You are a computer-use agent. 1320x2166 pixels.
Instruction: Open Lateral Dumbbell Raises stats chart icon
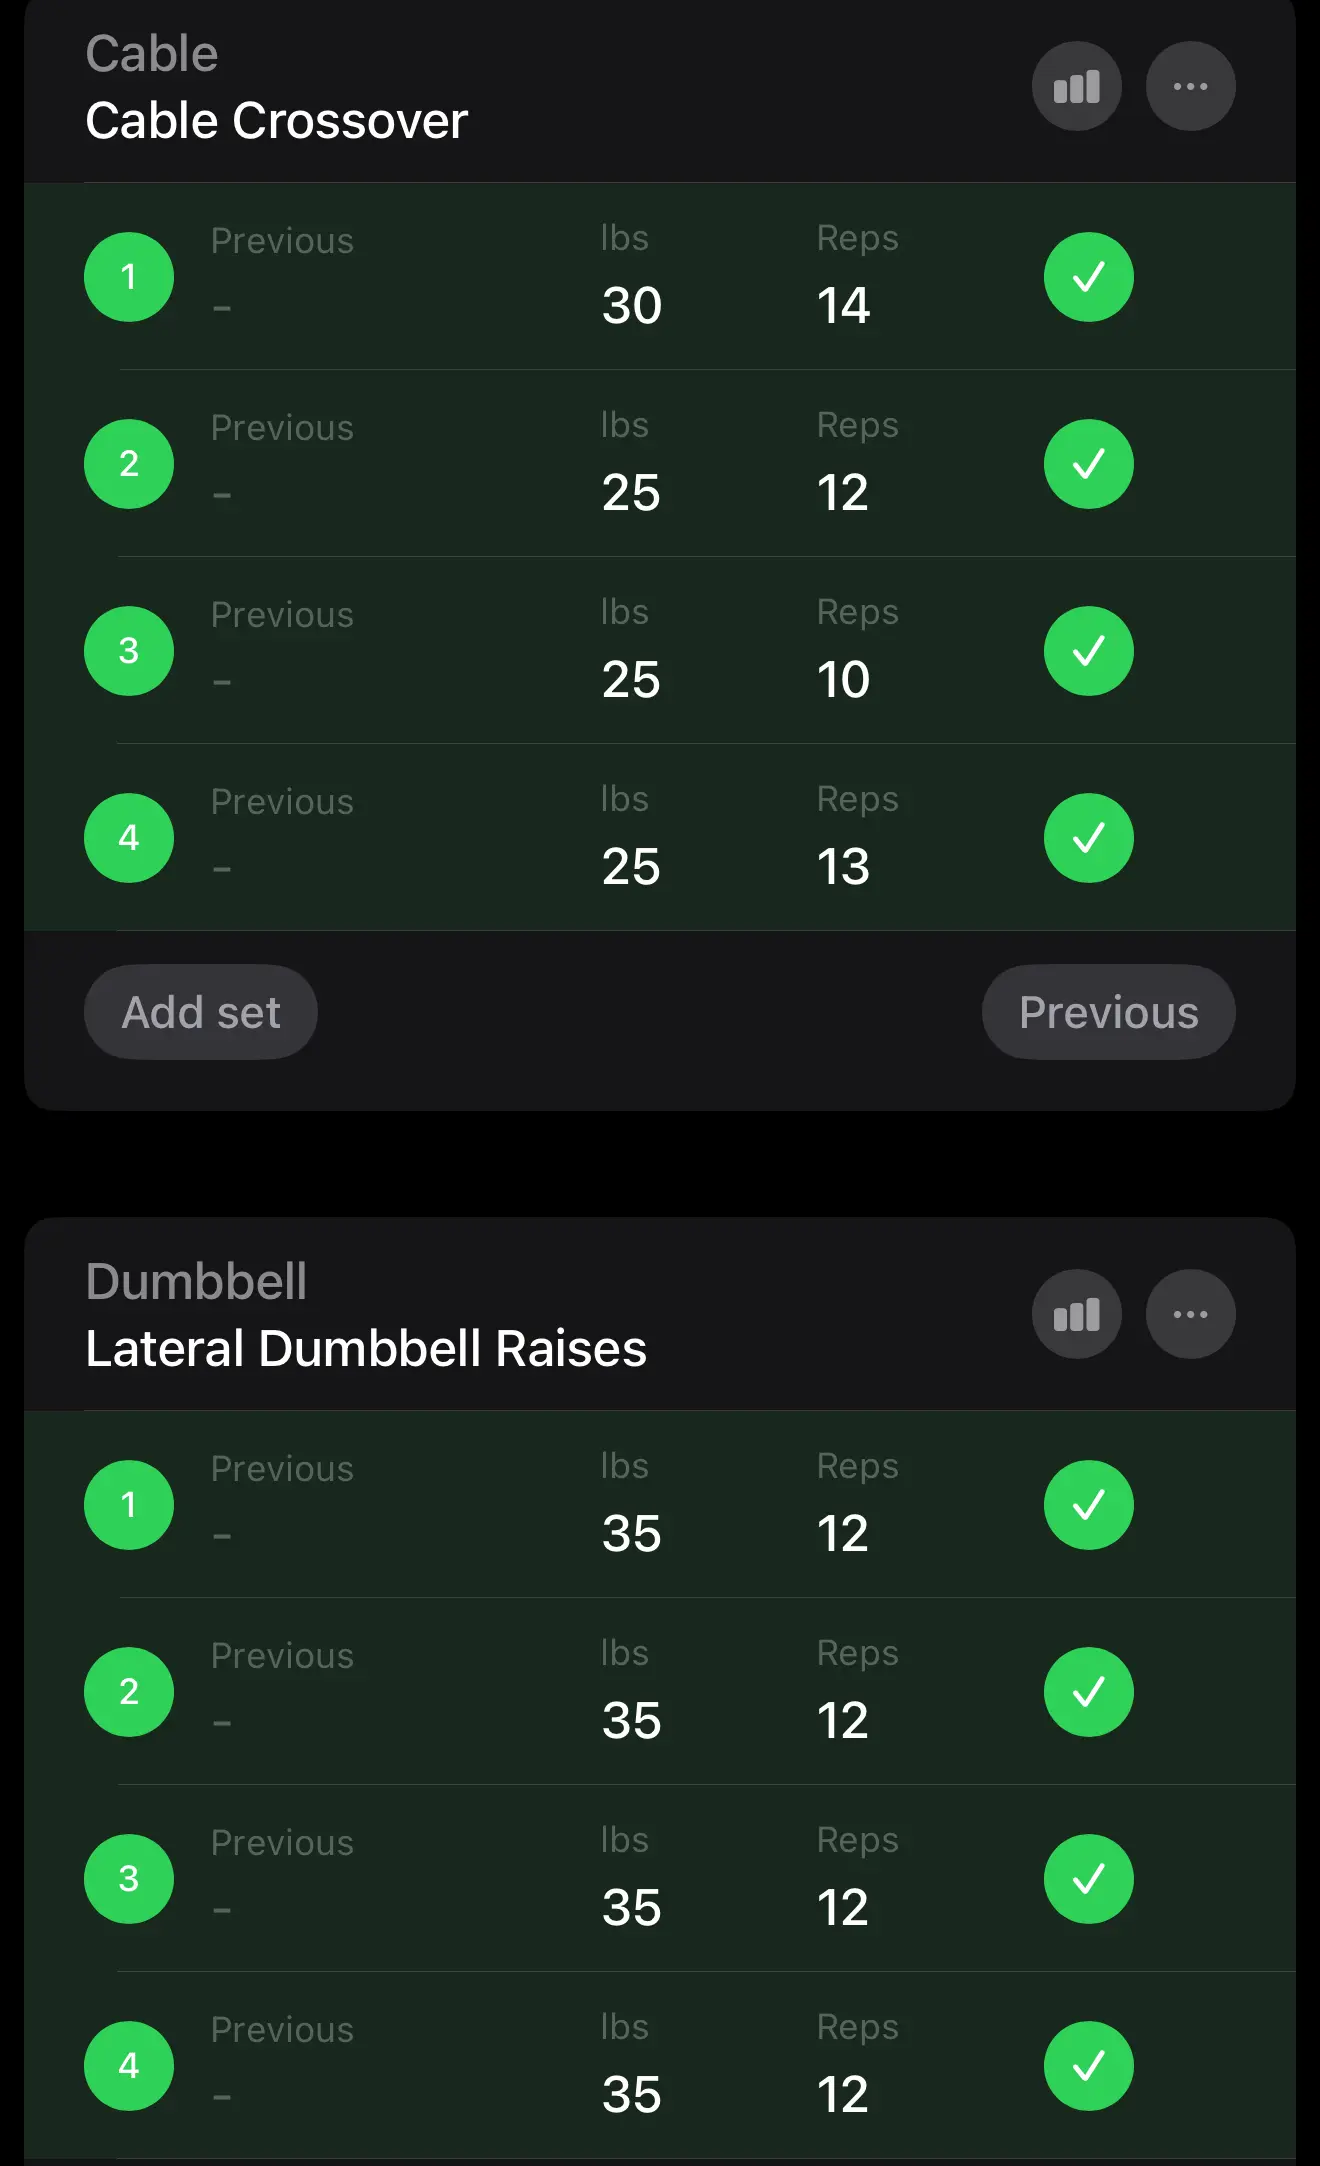click(1076, 1314)
